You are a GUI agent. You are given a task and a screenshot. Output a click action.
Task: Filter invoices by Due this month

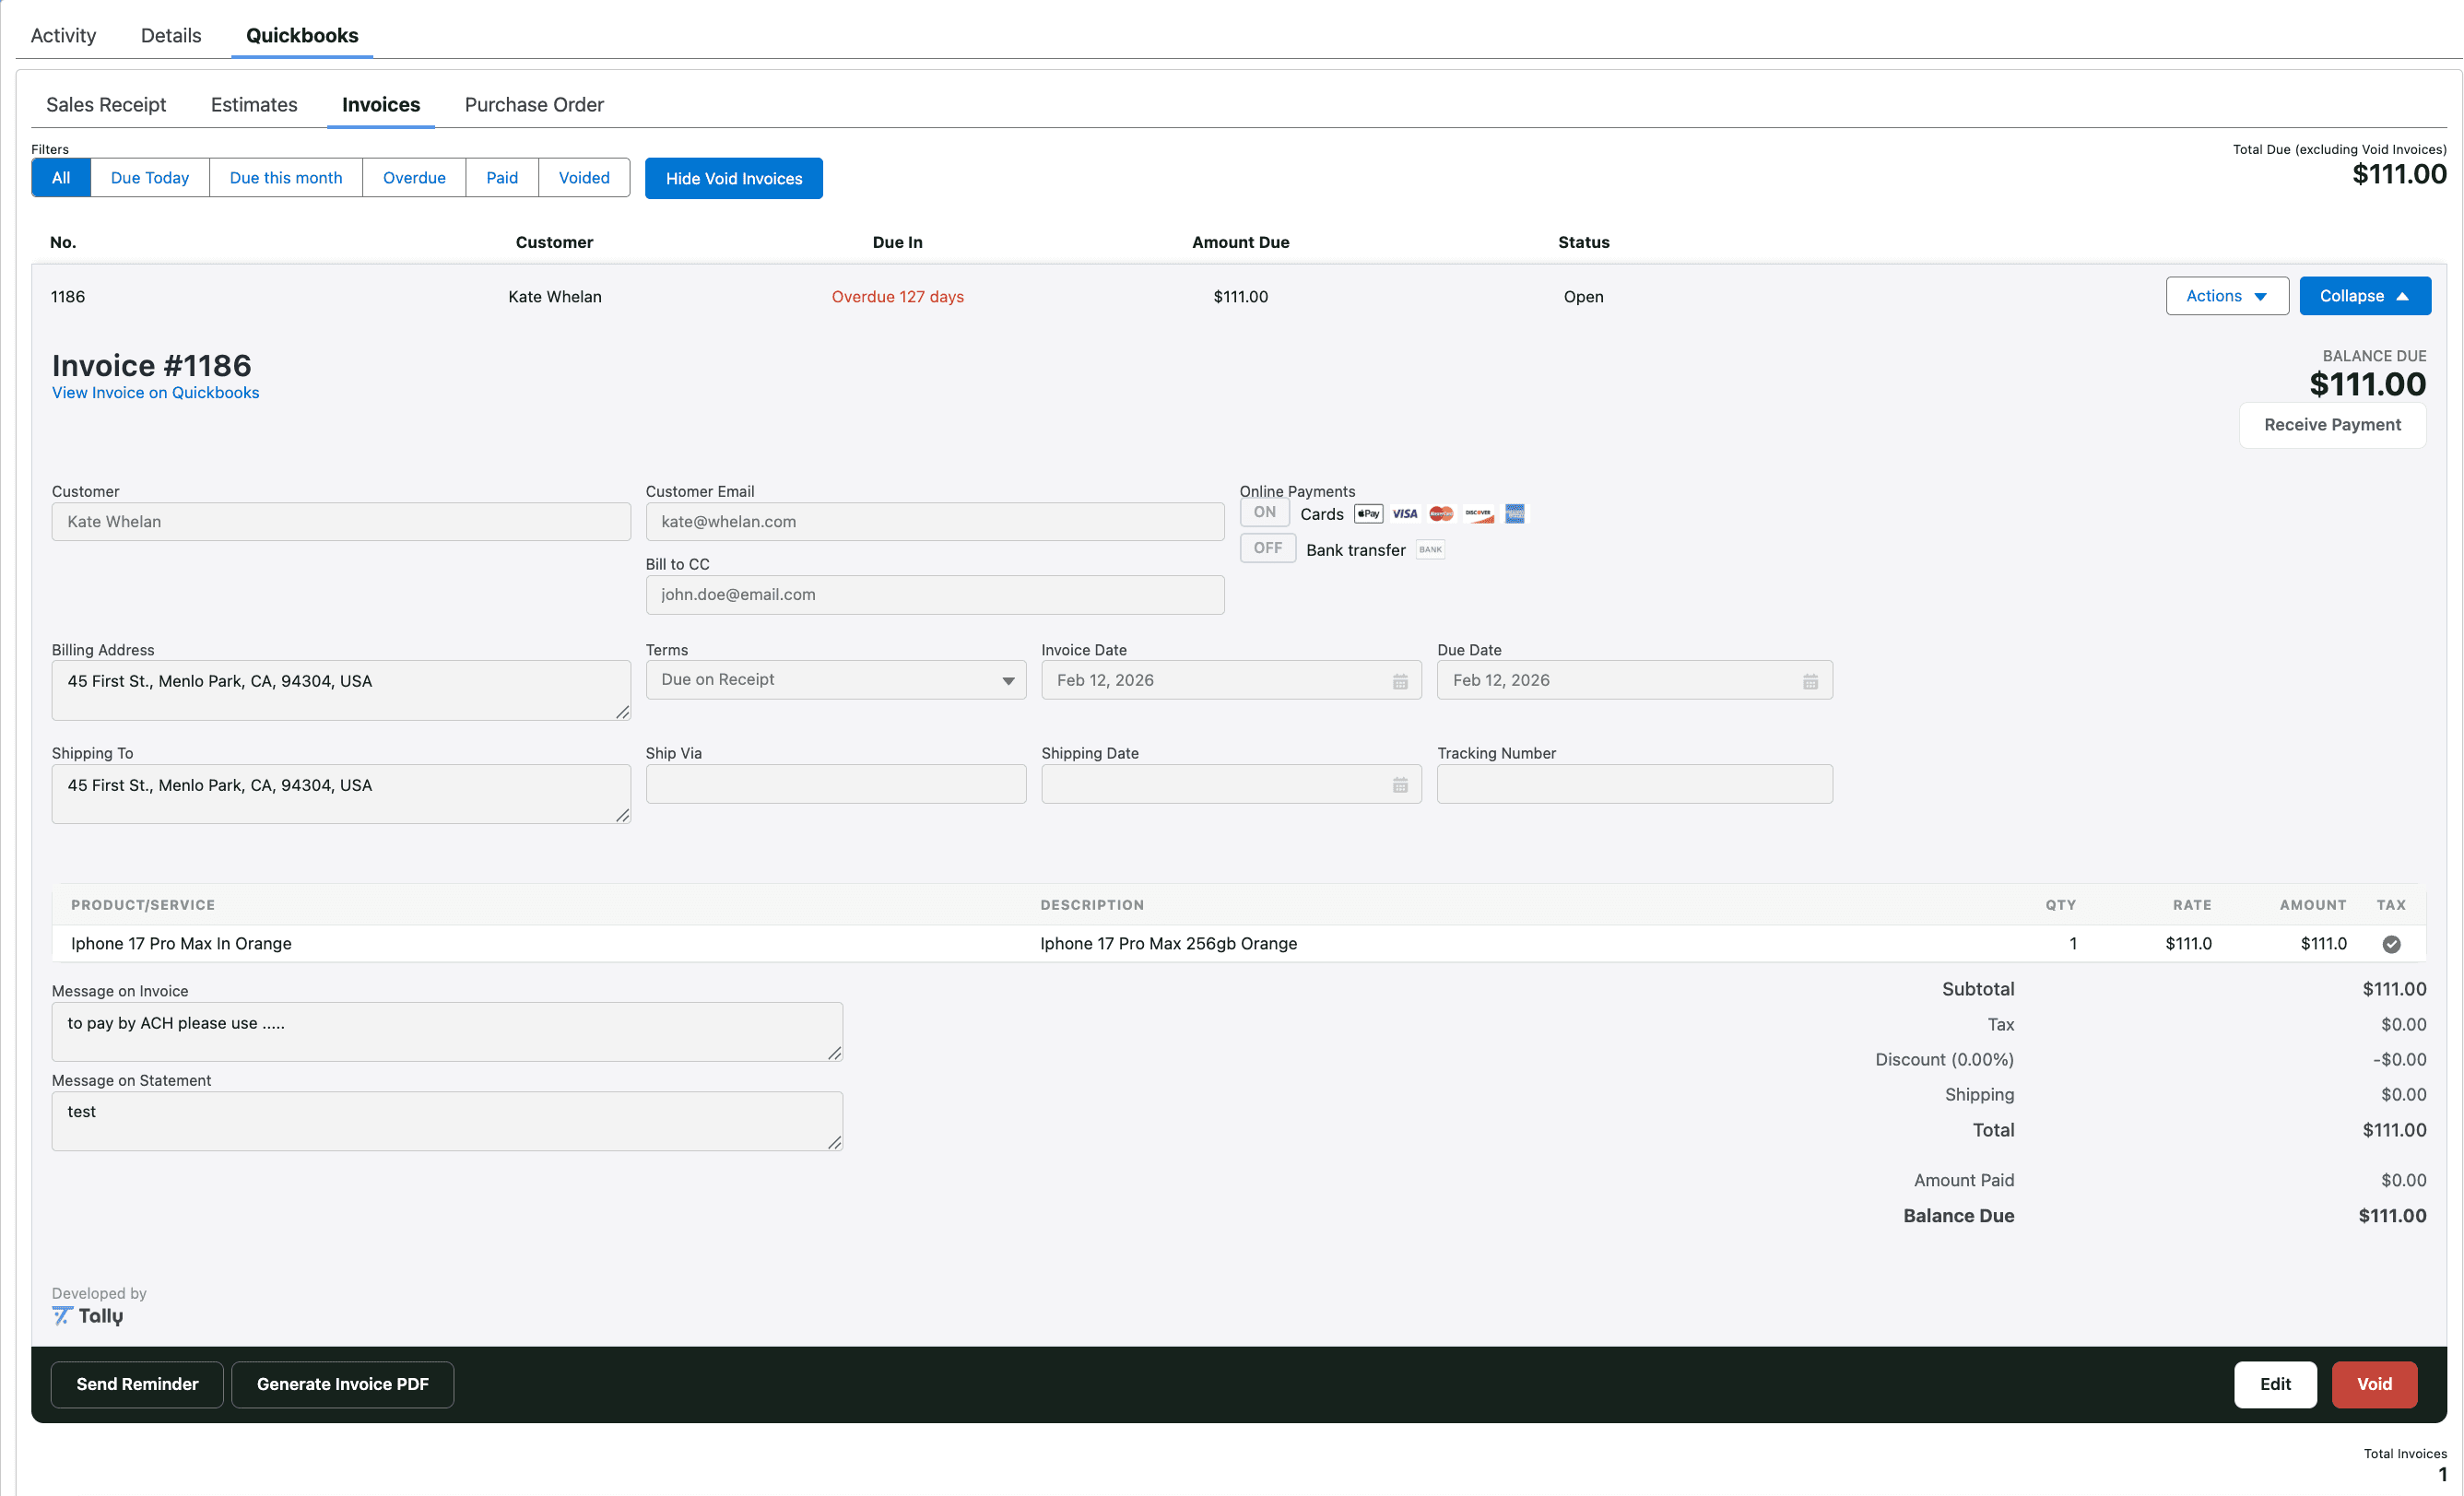pyautogui.click(x=286, y=178)
